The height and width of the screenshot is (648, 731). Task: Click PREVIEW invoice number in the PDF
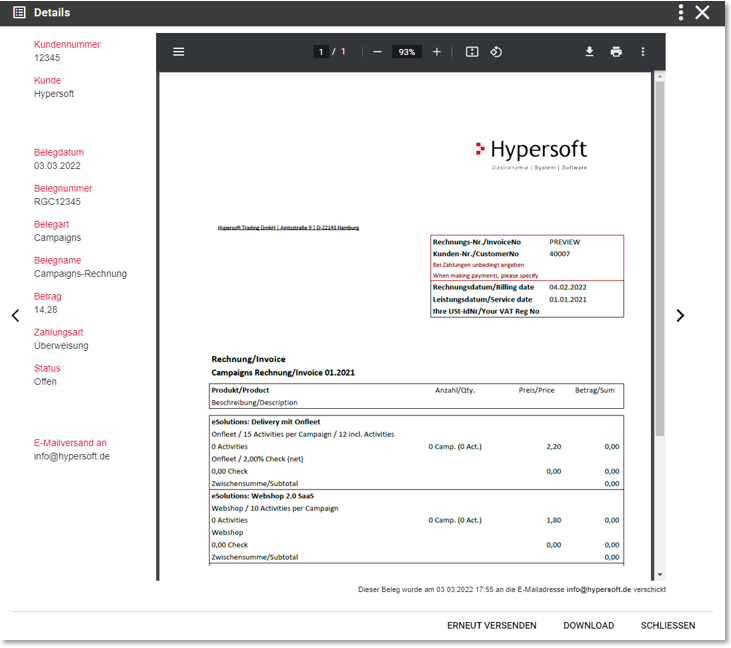coord(565,242)
